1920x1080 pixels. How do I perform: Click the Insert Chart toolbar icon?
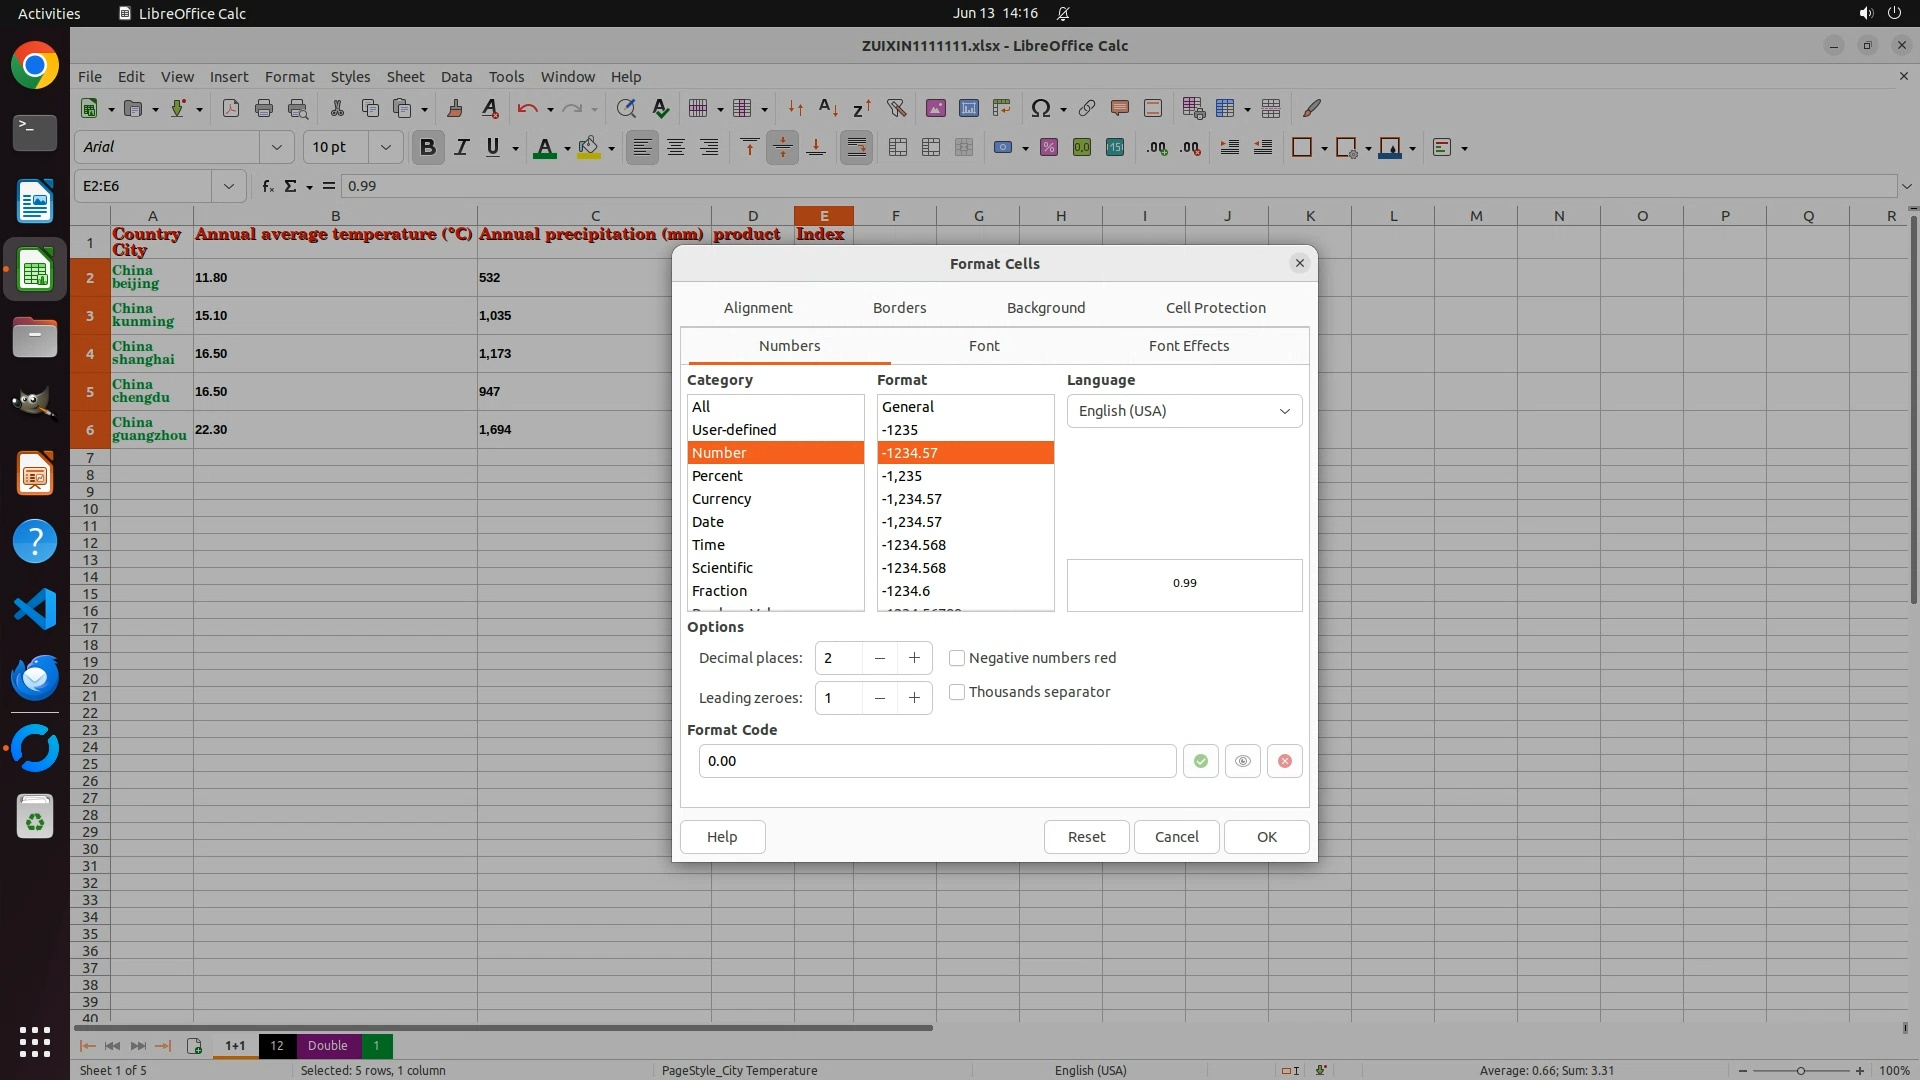coord(968,108)
